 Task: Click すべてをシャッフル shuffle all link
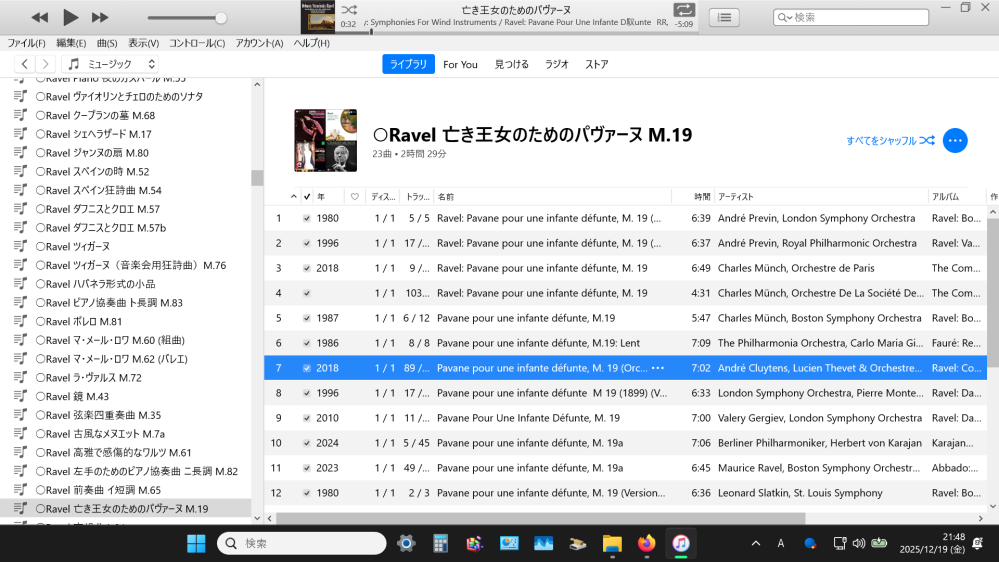tap(890, 141)
